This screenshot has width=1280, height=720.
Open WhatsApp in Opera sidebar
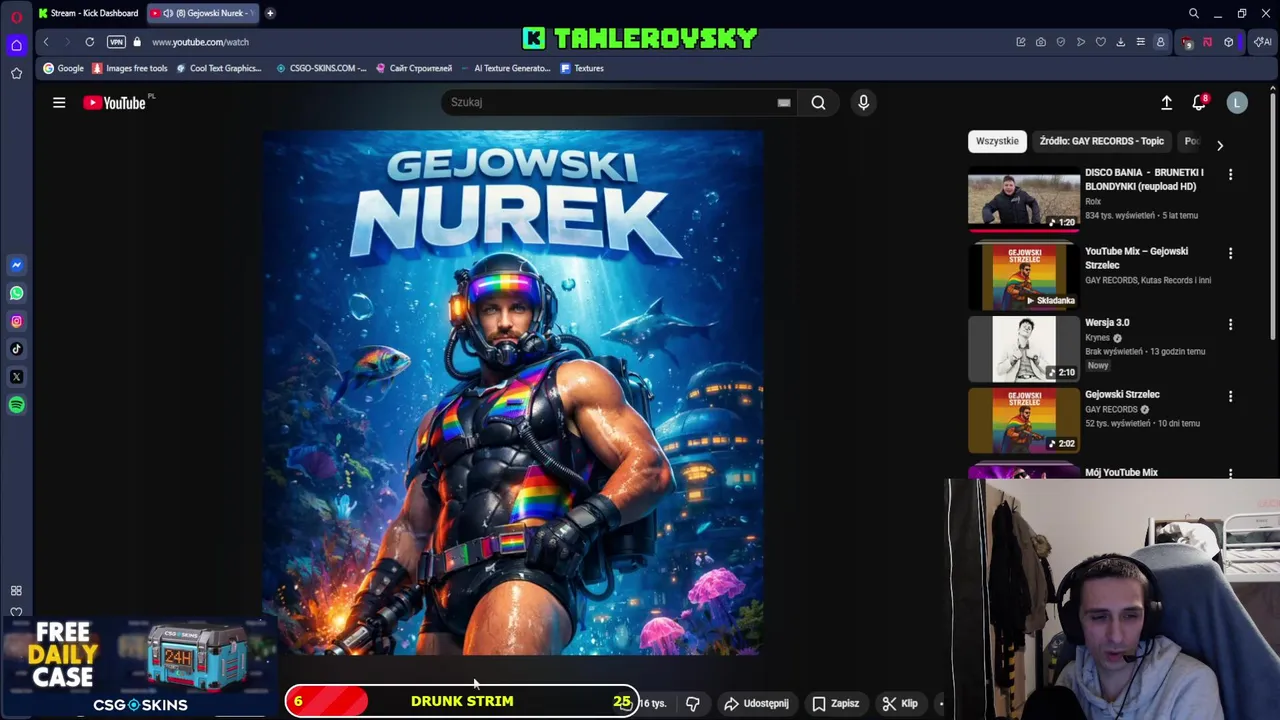click(16, 293)
